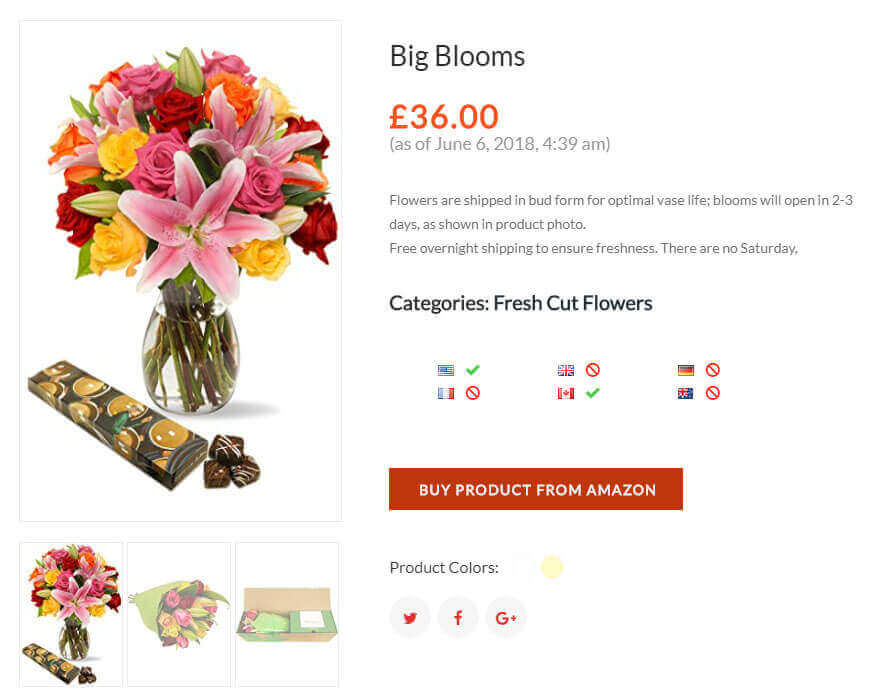Share product on Facebook icon
874x699 pixels.
point(458,617)
